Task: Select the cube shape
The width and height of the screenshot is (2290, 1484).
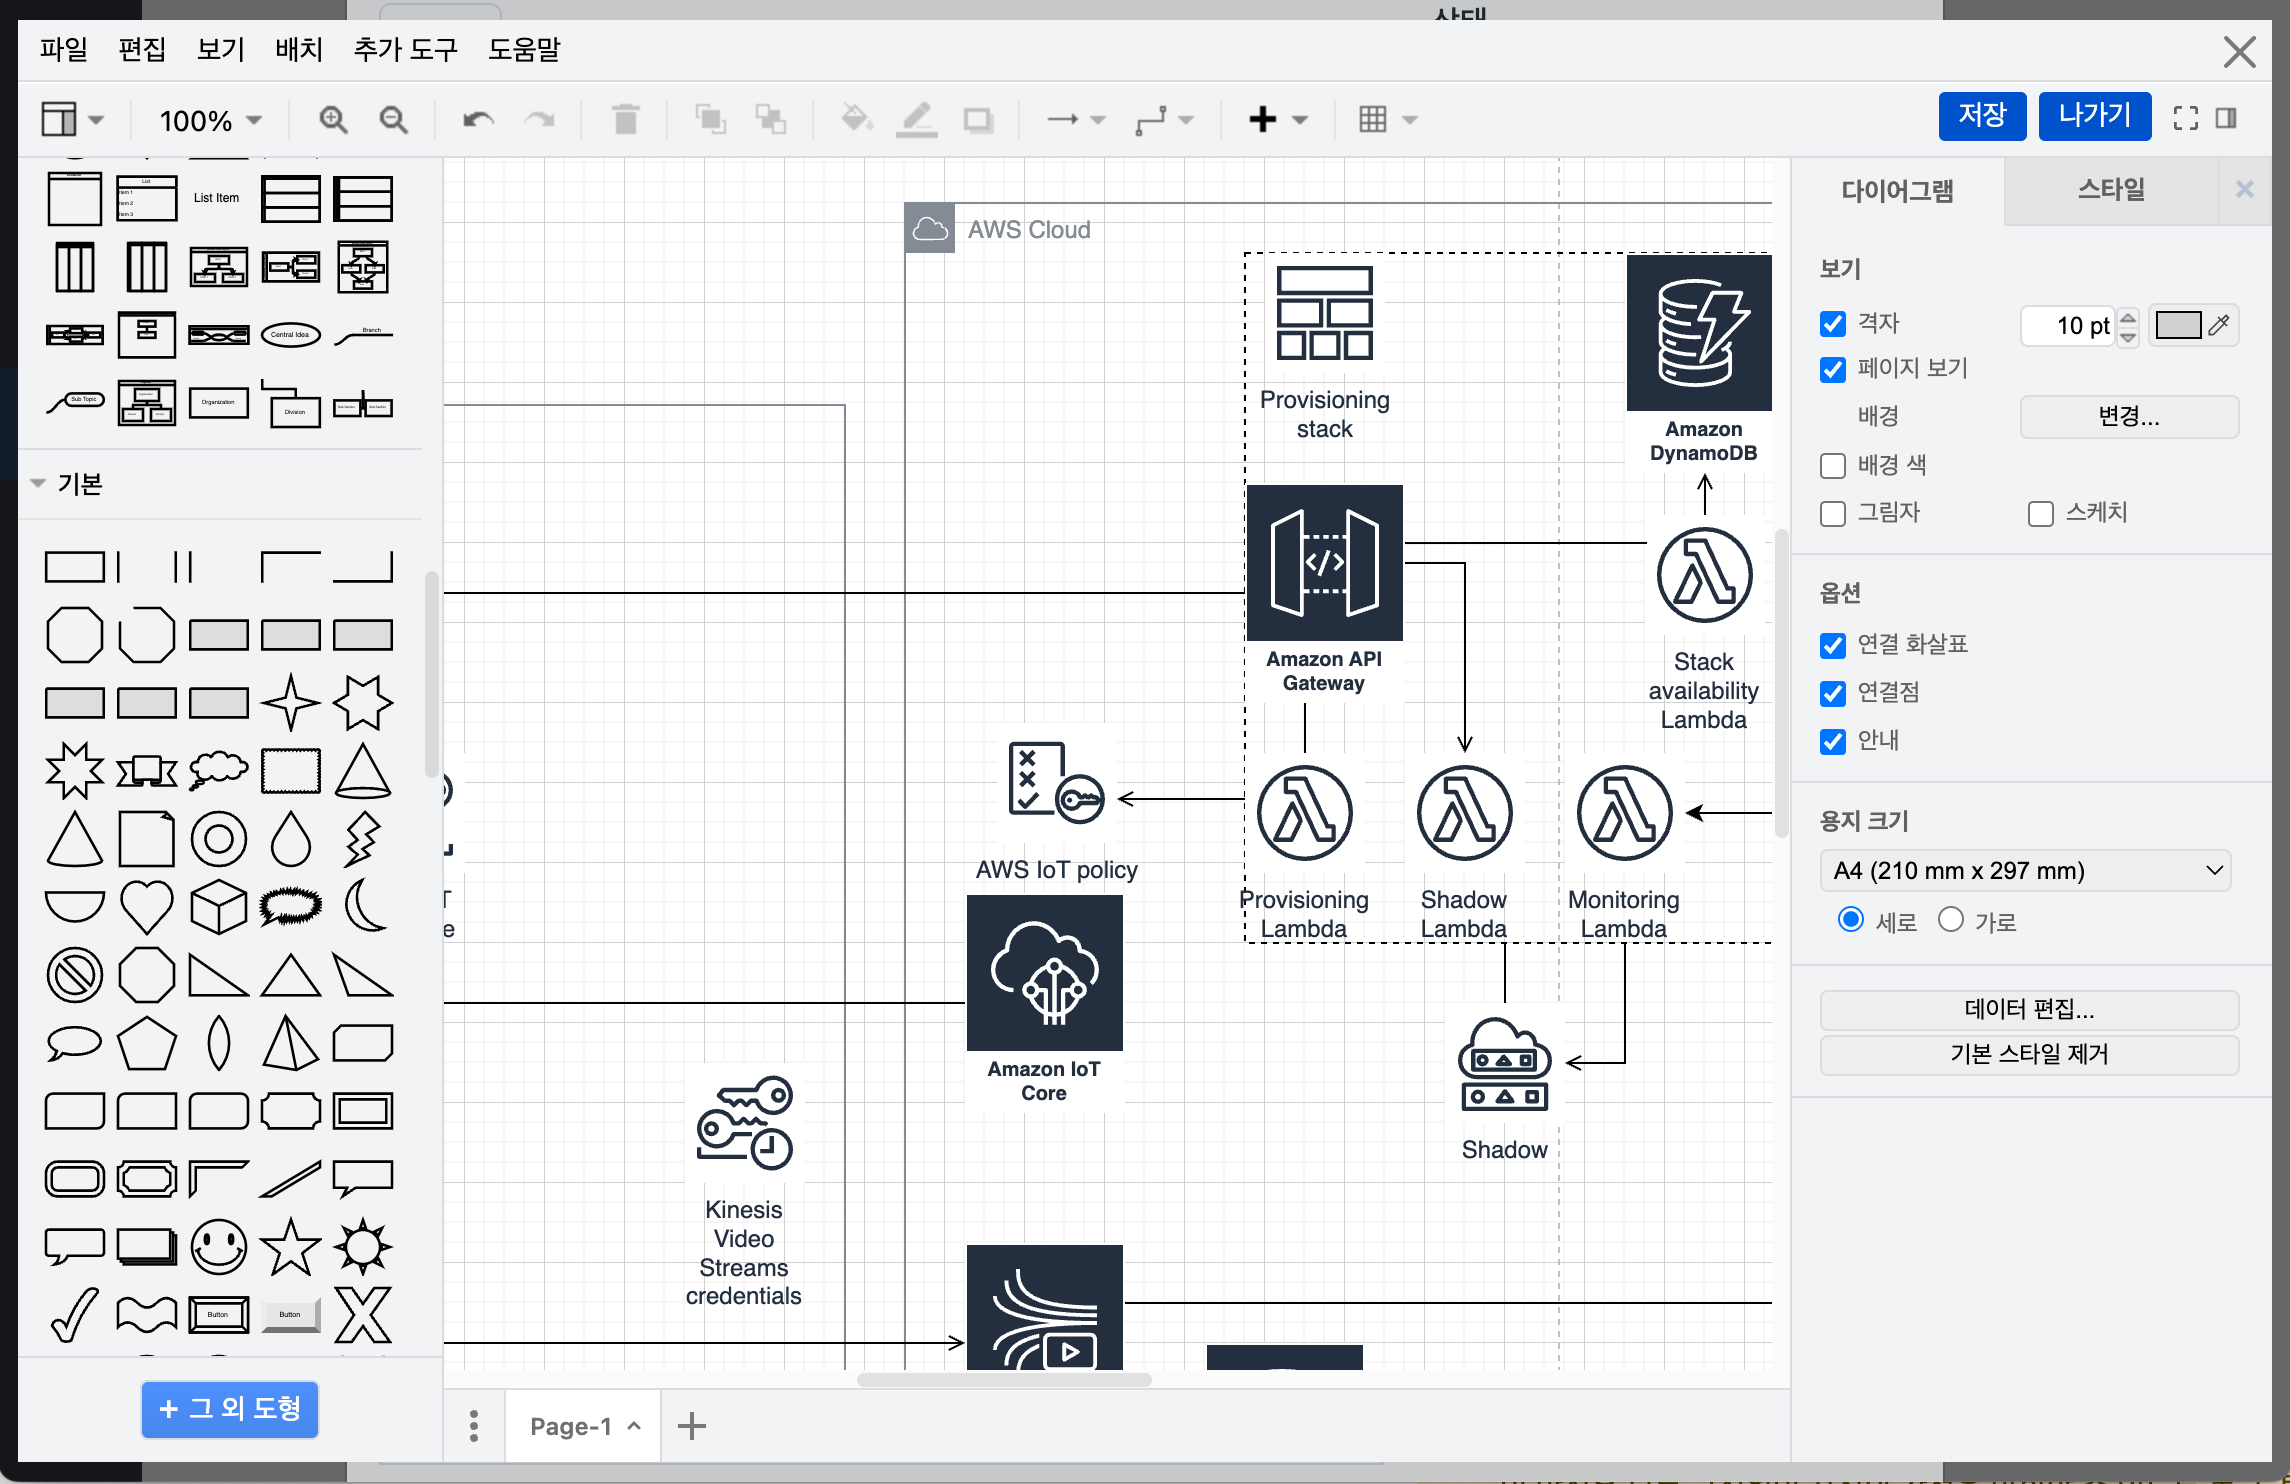Action: [219, 907]
